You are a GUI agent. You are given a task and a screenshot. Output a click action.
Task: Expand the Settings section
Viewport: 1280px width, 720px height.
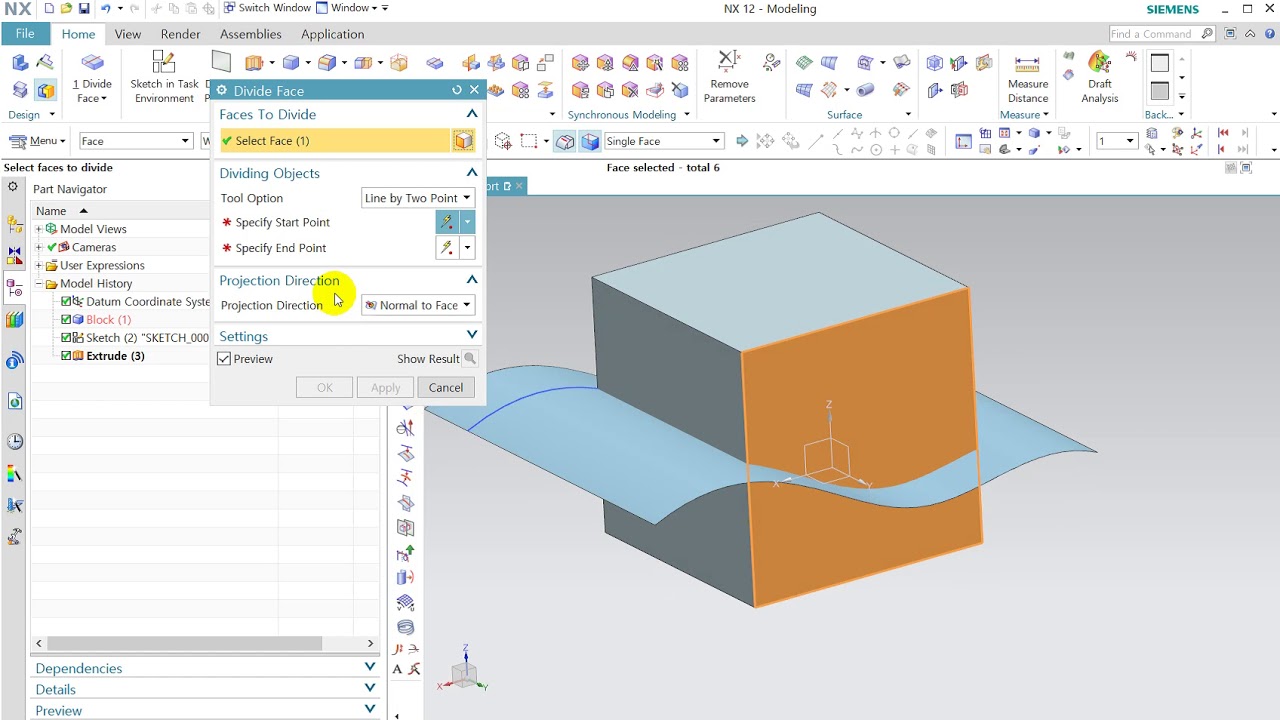pos(472,335)
